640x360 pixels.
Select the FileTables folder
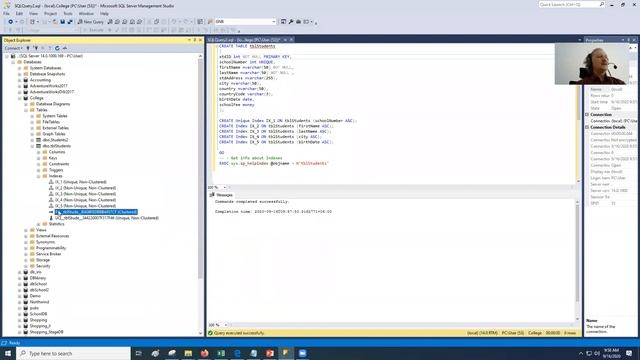tap(51, 122)
